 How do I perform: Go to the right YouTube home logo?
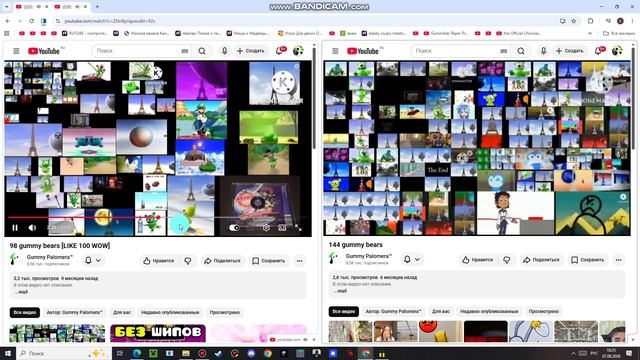click(x=363, y=51)
